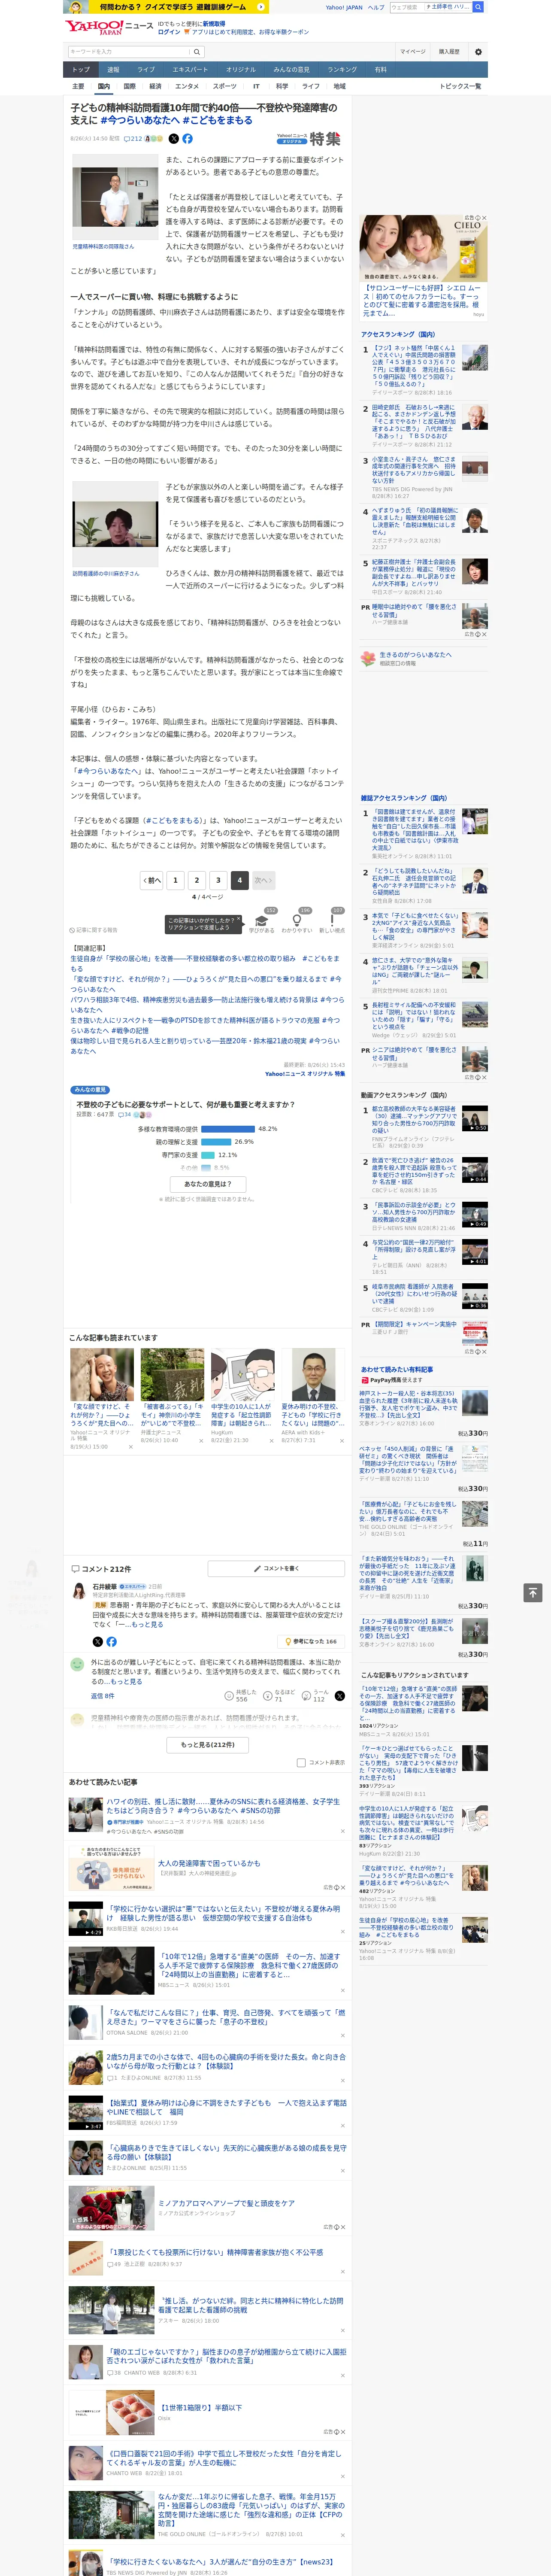Click the scroll-to-top arrow button
Viewport: 551px width, 2576px height.
[533, 1592]
